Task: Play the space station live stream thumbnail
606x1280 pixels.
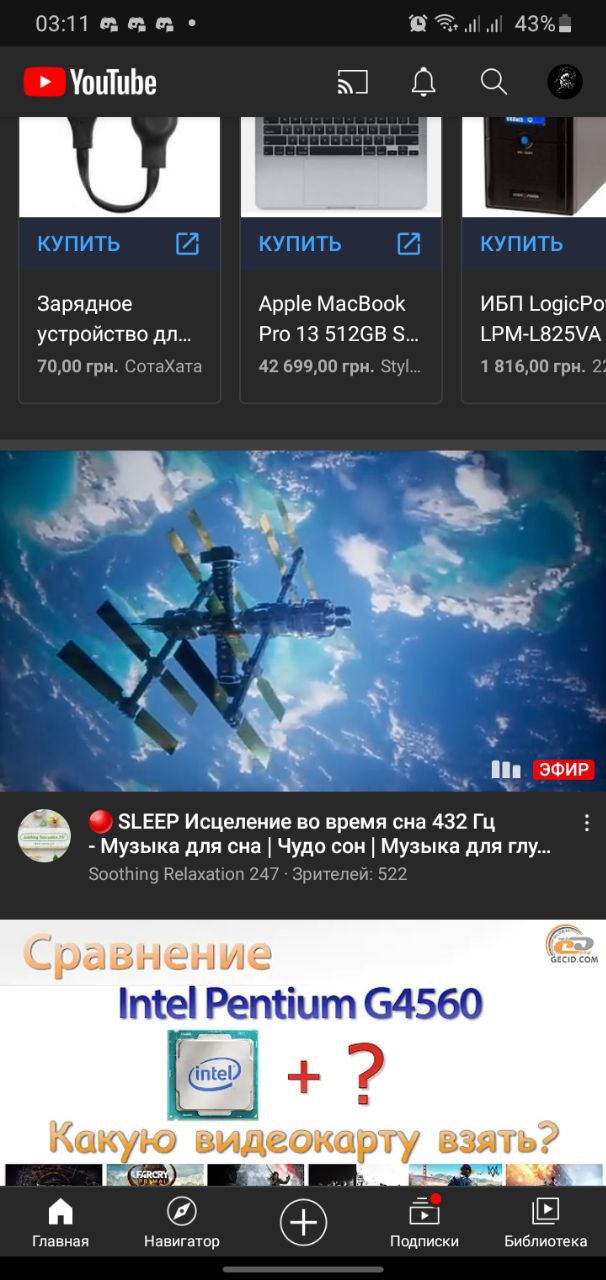Action: click(x=303, y=621)
